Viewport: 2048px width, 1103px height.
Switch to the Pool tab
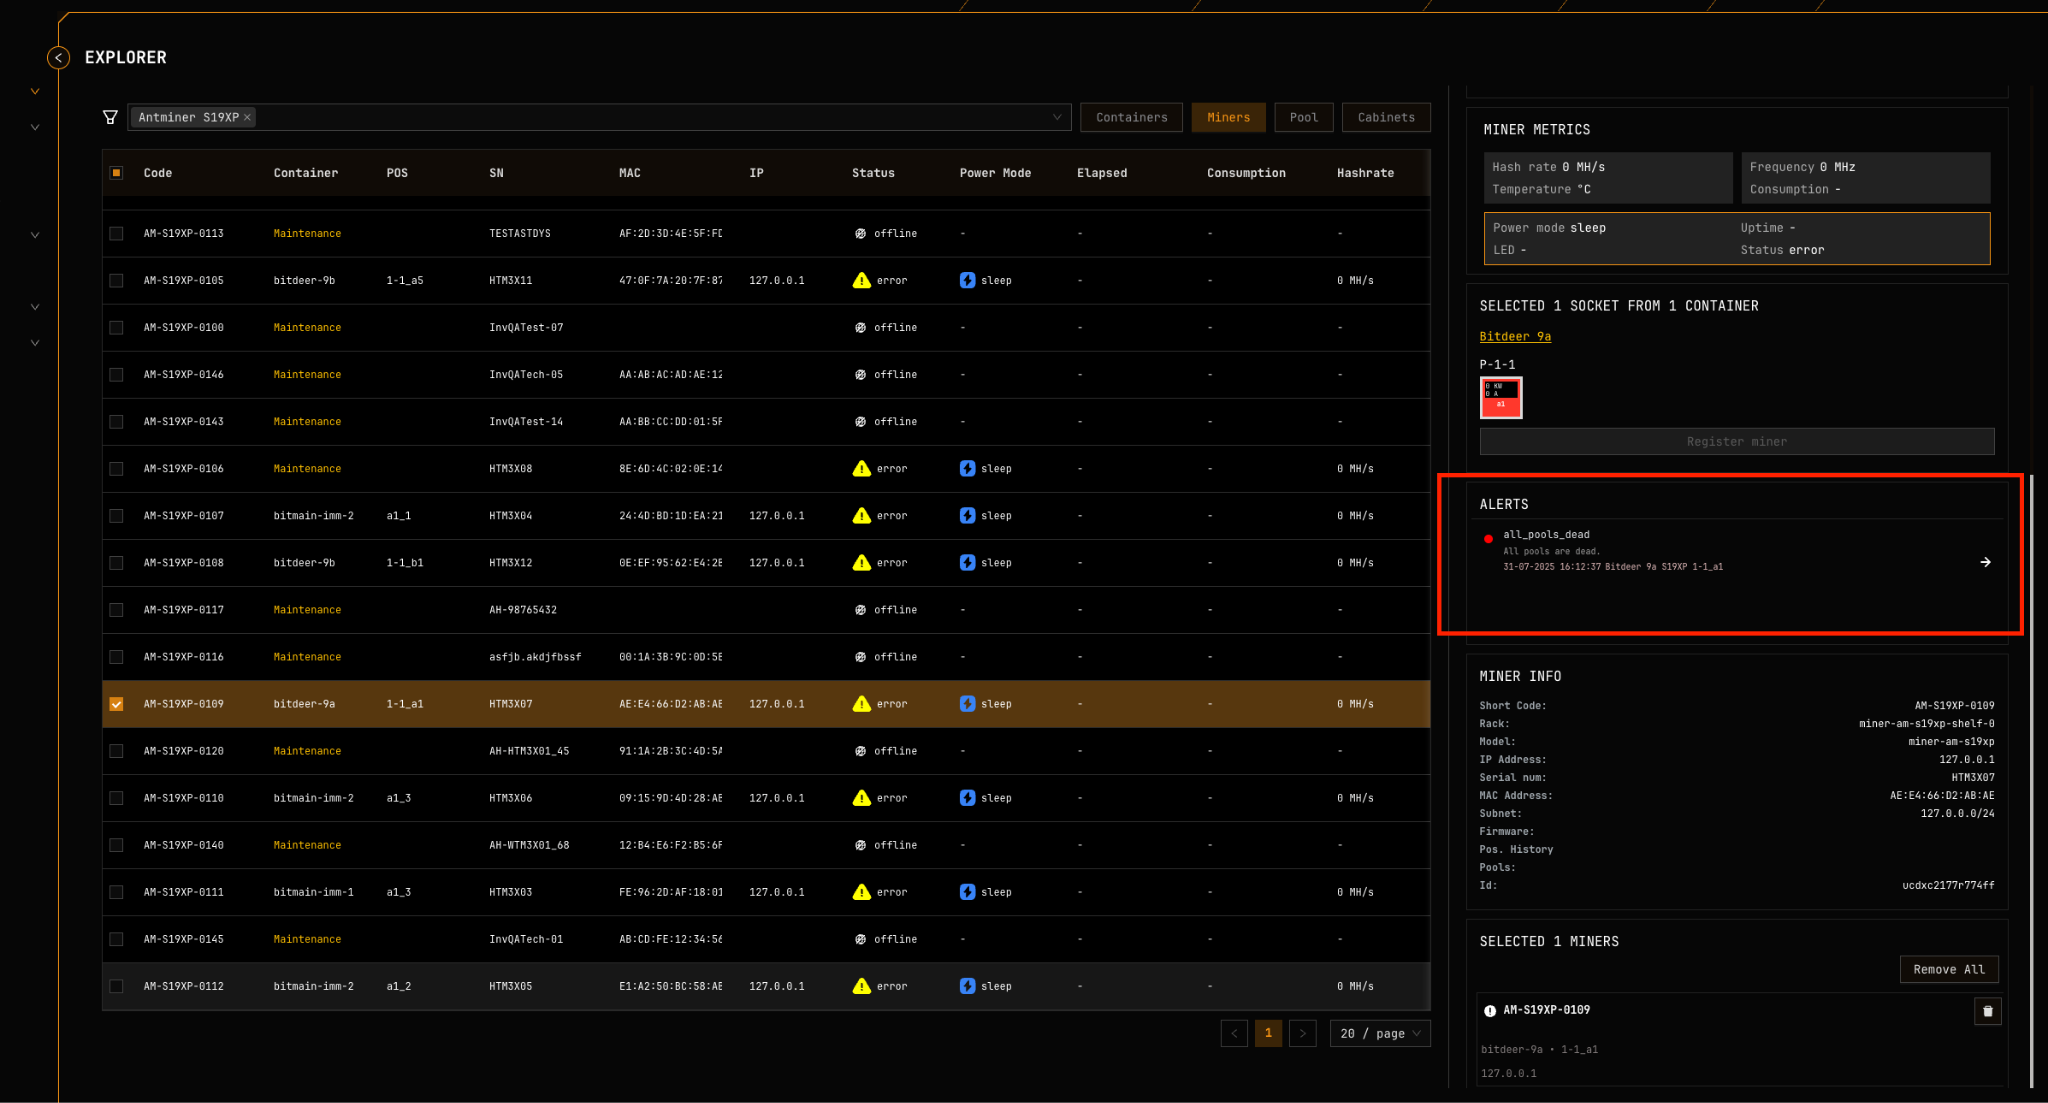[x=1303, y=117]
